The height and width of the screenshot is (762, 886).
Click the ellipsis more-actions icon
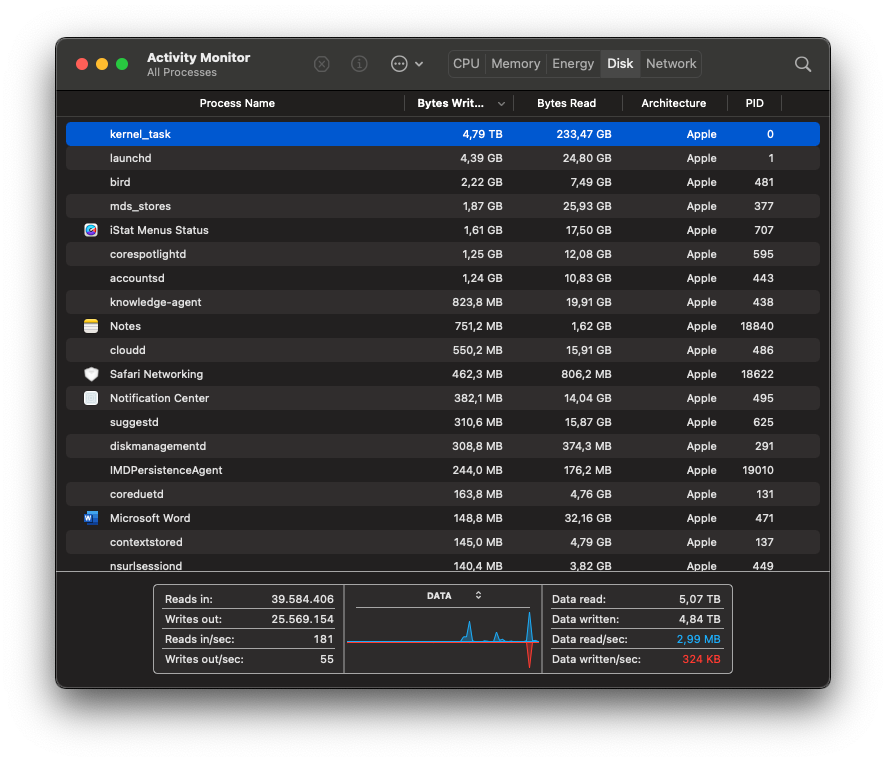coord(399,64)
